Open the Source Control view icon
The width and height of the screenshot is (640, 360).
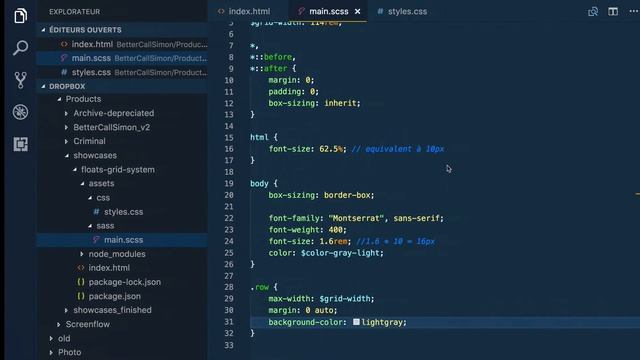[x=20, y=80]
